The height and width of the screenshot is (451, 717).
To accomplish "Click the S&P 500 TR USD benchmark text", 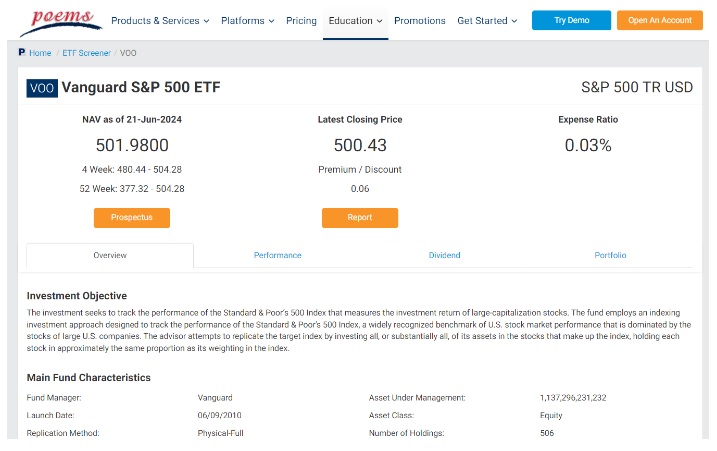I will pyautogui.click(x=637, y=87).
